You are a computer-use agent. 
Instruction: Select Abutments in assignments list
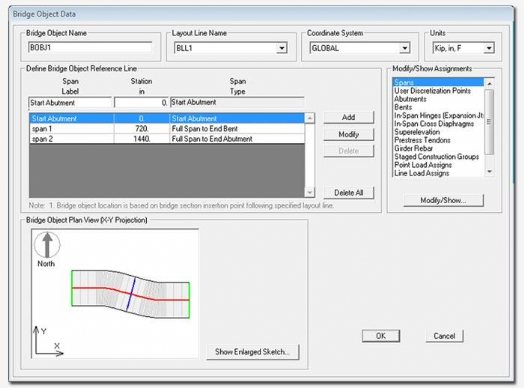pyautogui.click(x=410, y=99)
